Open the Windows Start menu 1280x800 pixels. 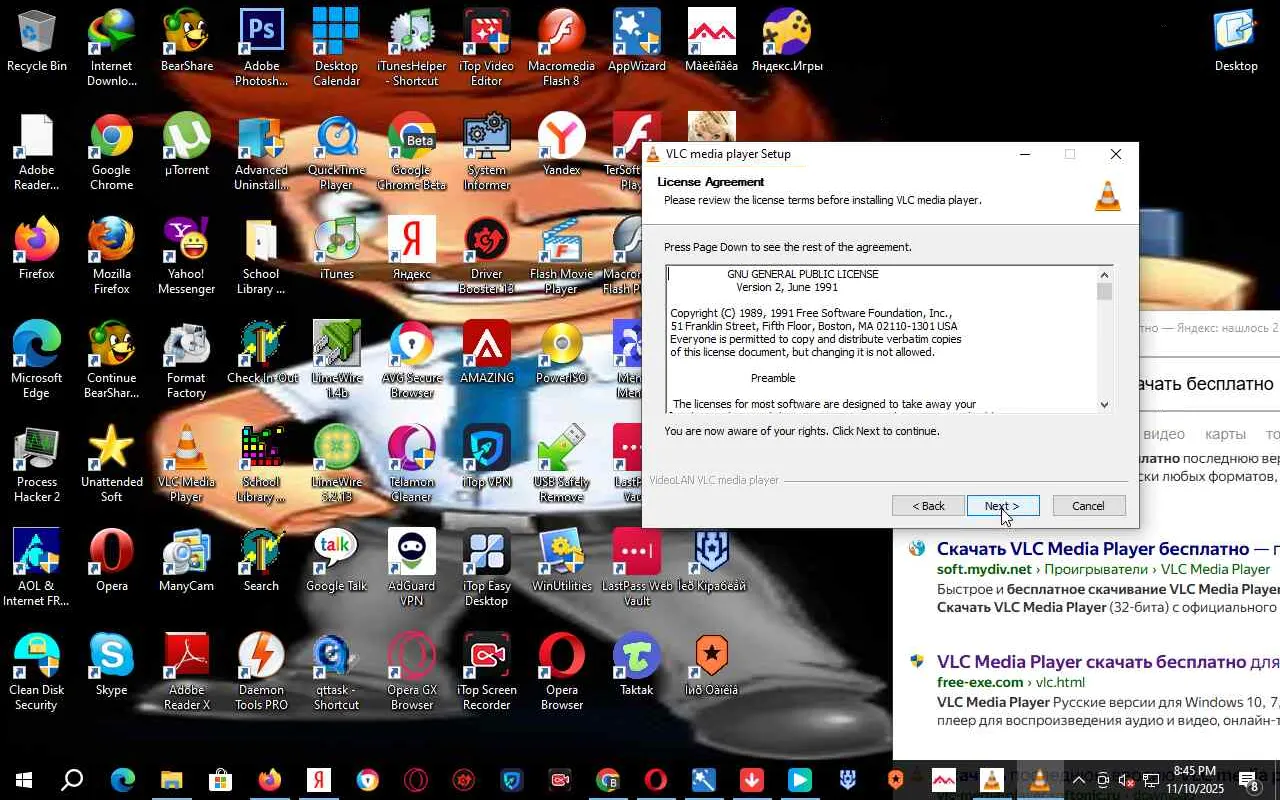tap(24, 780)
